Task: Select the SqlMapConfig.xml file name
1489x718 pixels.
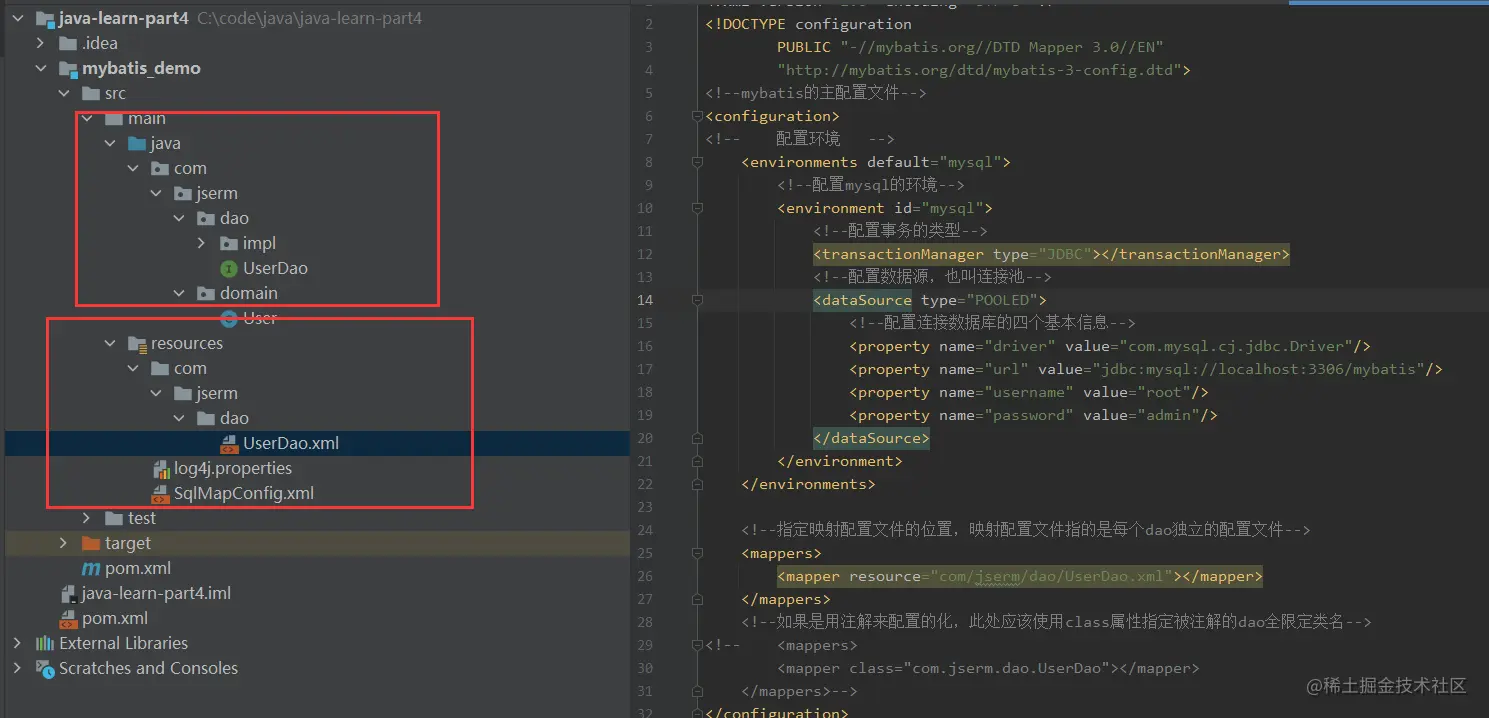Action: click(x=244, y=493)
